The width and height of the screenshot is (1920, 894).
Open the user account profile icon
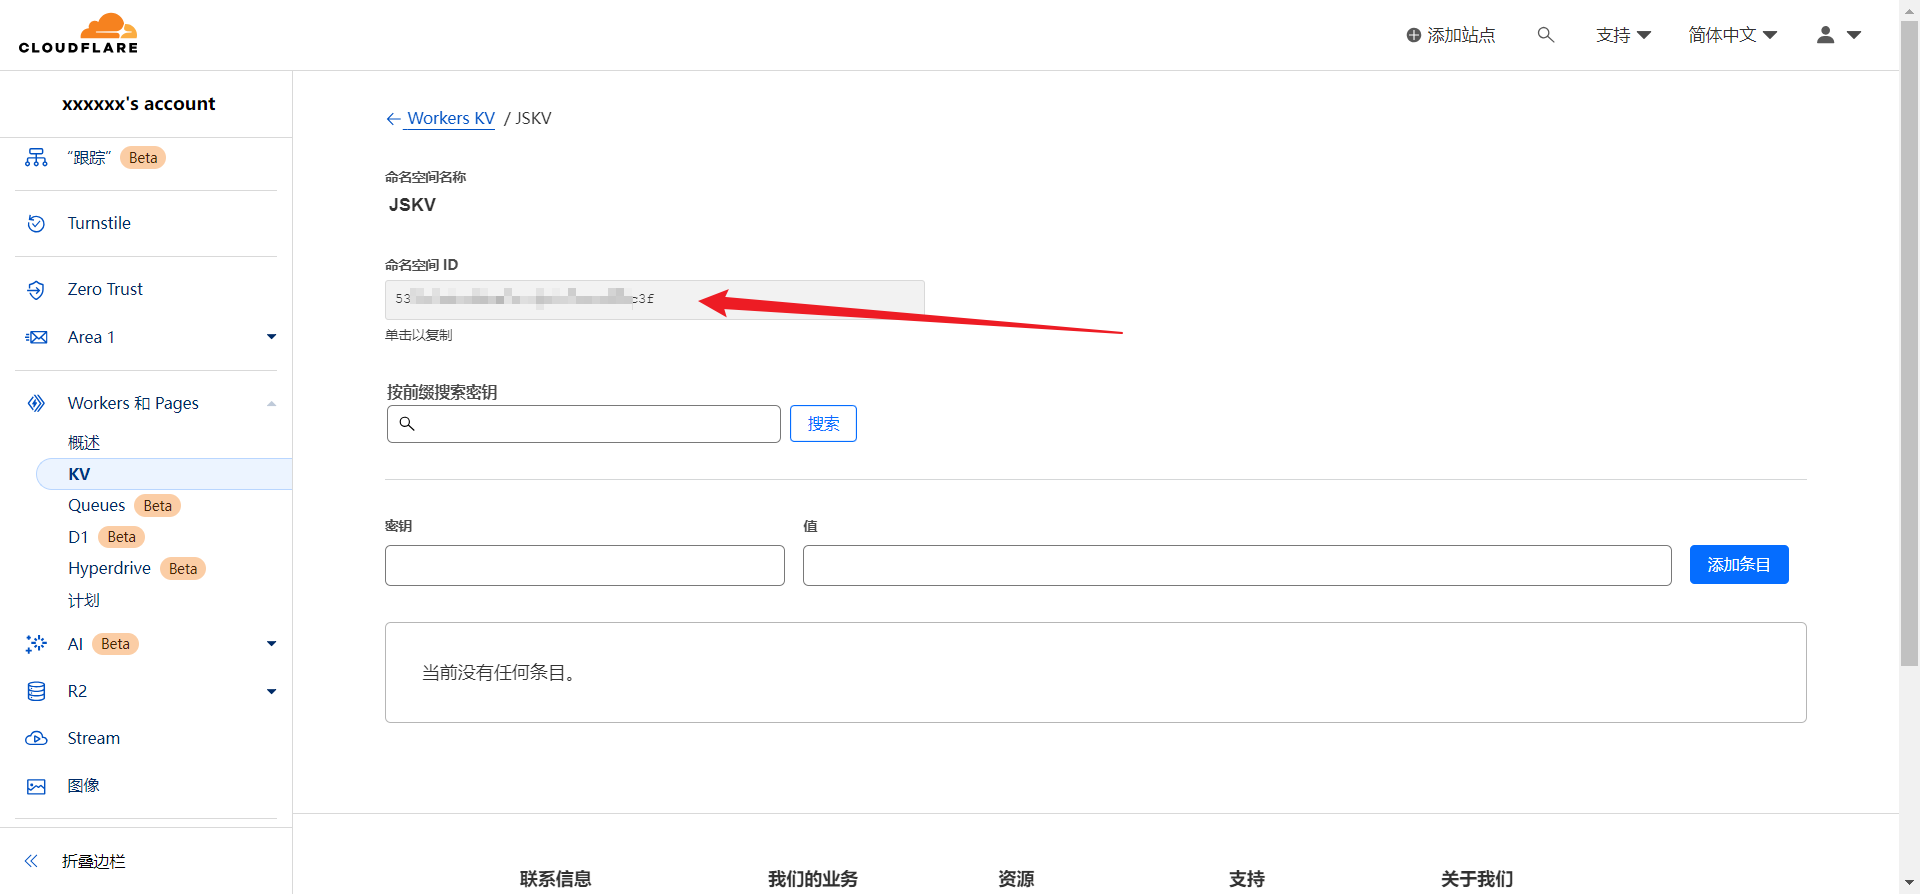pos(1825,35)
